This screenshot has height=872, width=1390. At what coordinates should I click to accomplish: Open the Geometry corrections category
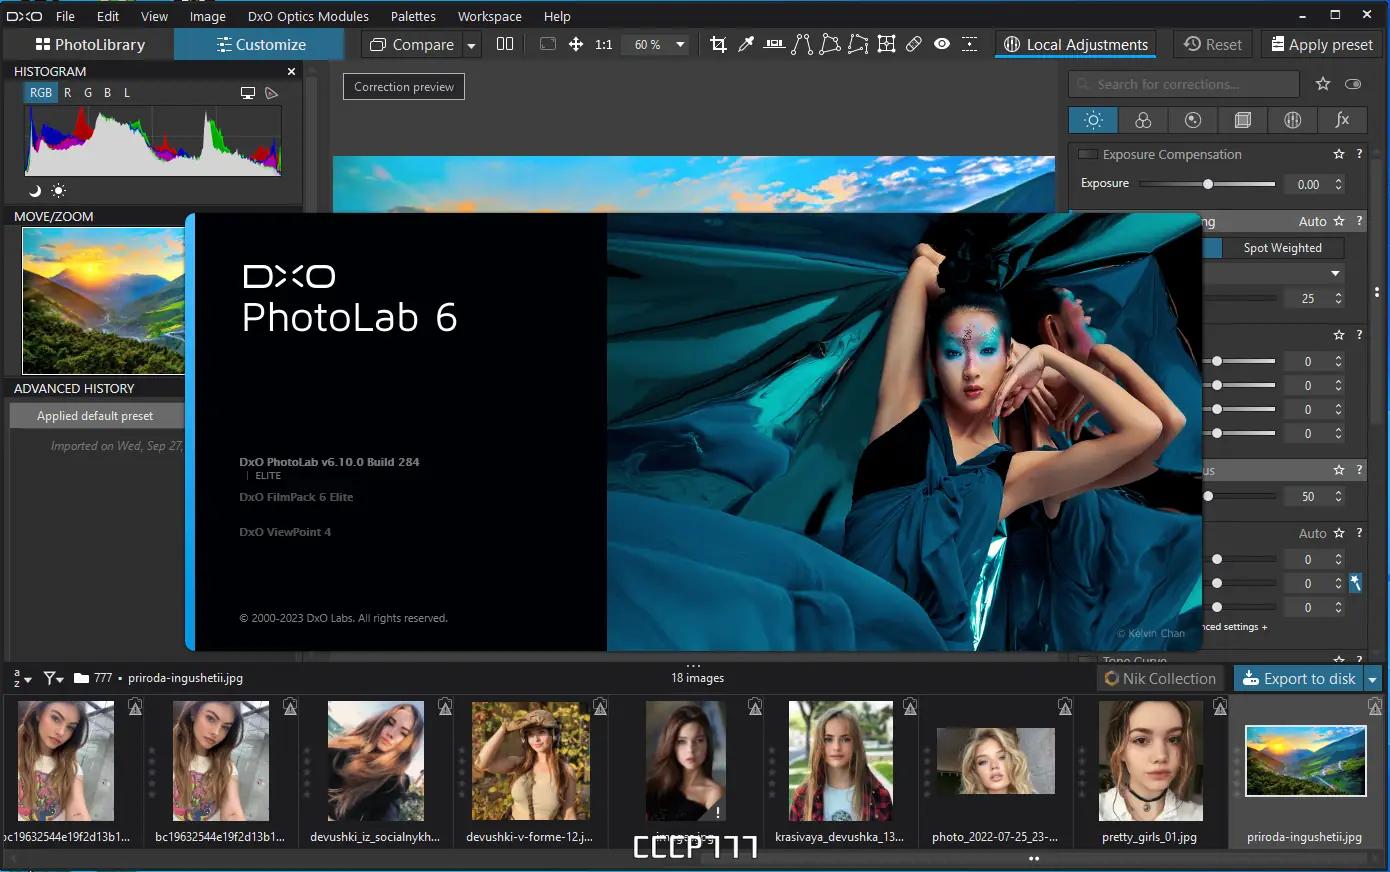[1242, 120]
